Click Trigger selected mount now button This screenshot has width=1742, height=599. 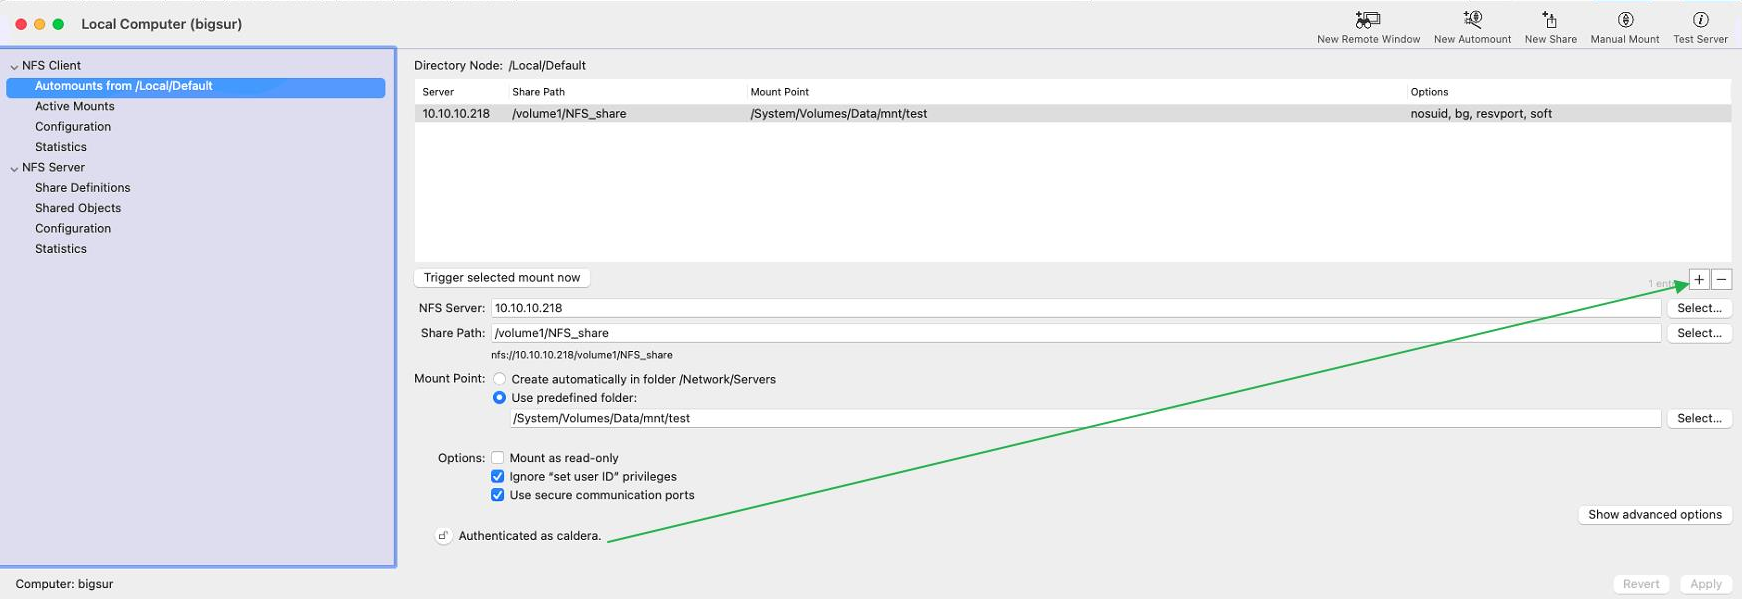click(502, 278)
